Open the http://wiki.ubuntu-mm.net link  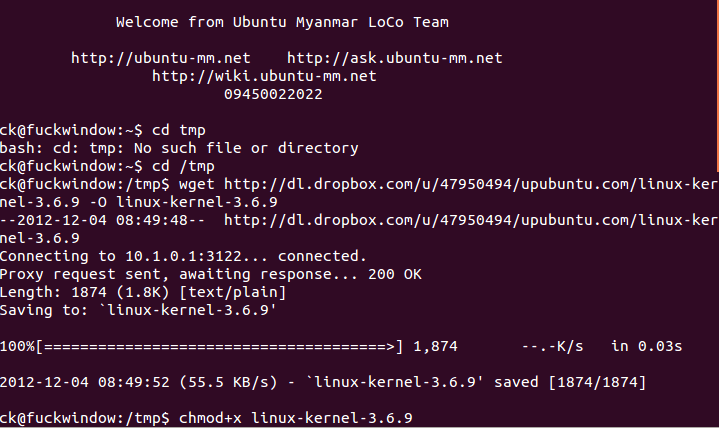[264, 76]
